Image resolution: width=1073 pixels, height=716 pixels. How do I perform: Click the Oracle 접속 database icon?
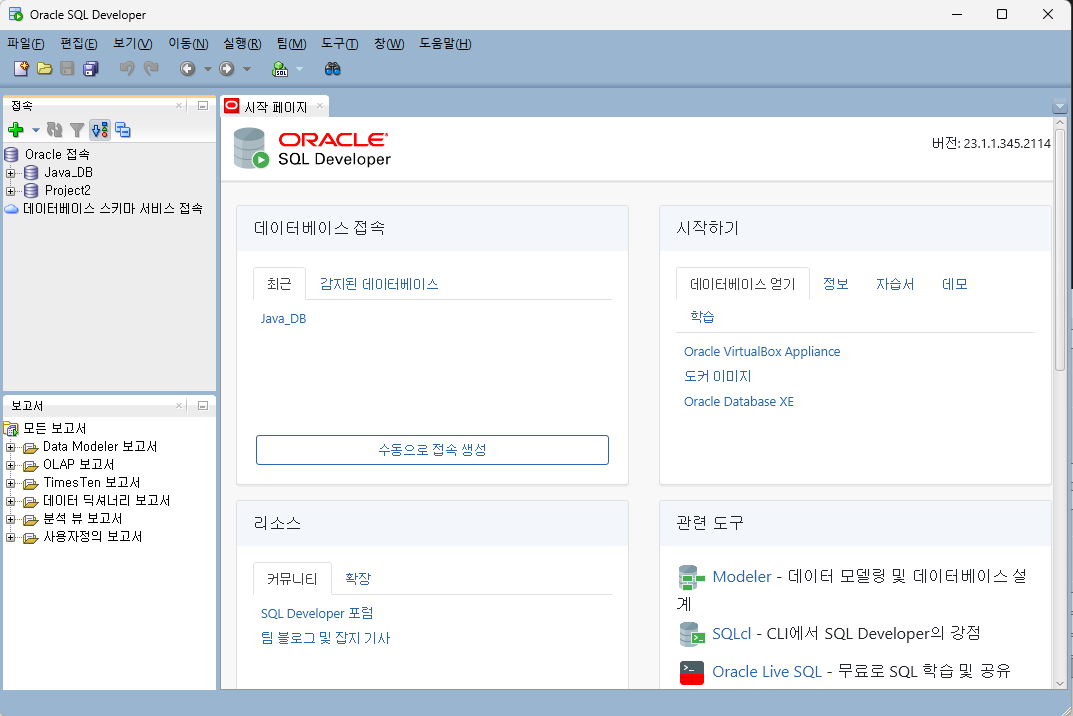[12, 154]
